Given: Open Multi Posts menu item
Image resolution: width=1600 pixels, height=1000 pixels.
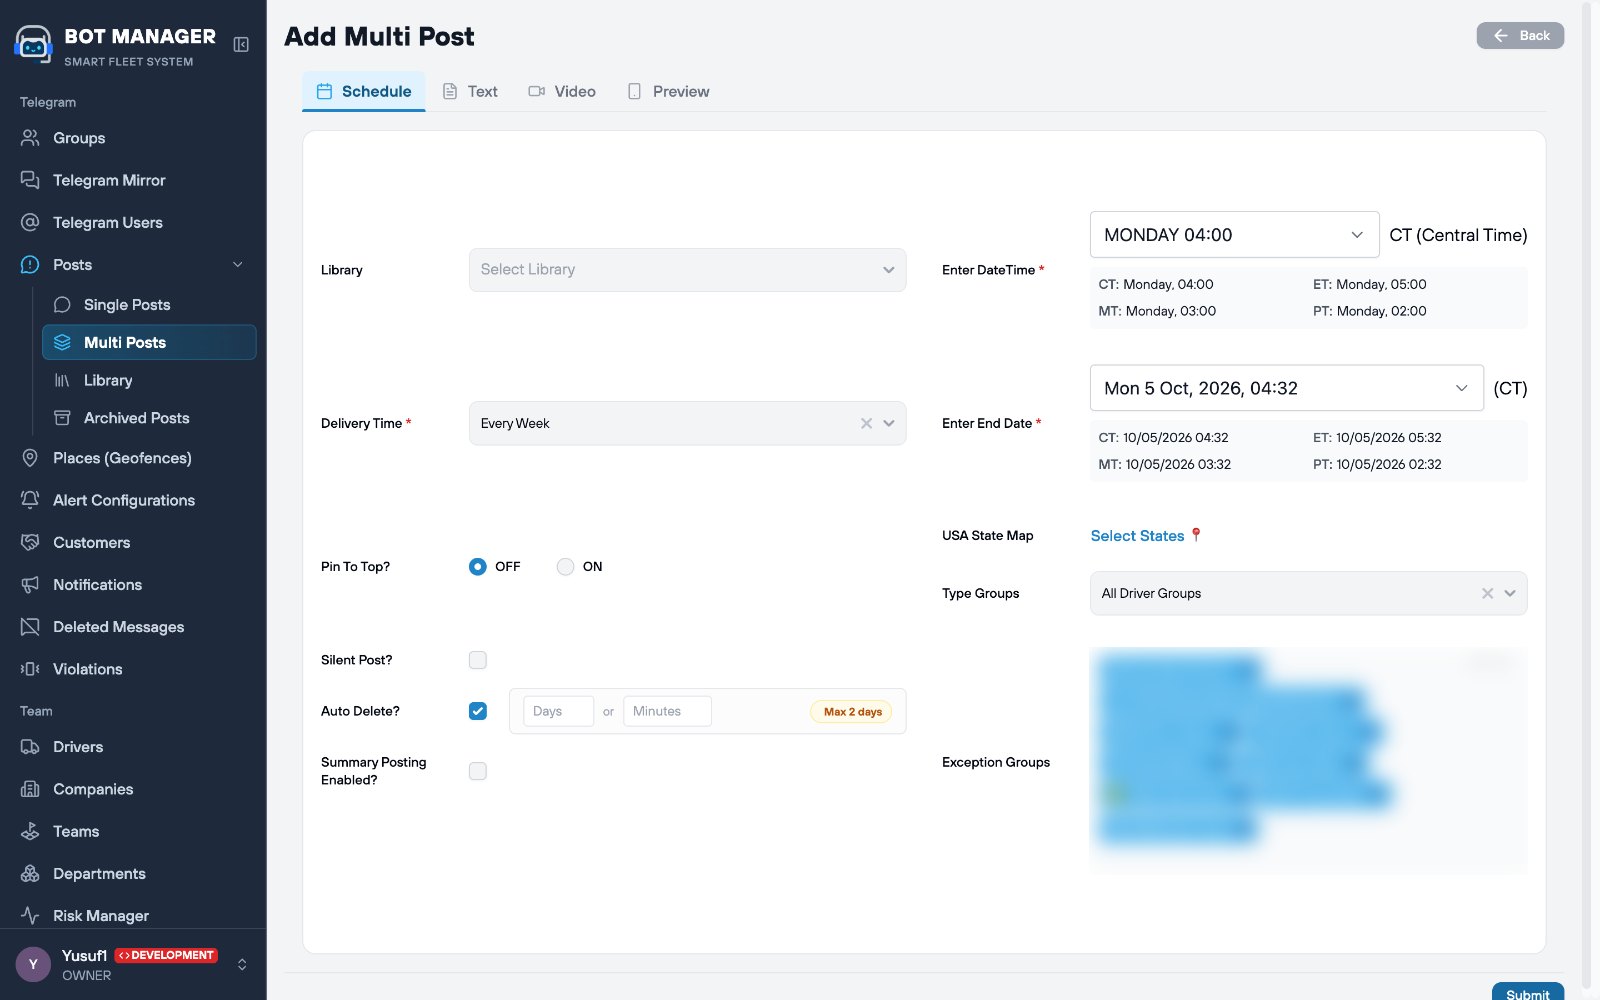Looking at the screenshot, I should pyautogui.click(x=149, y=342).
